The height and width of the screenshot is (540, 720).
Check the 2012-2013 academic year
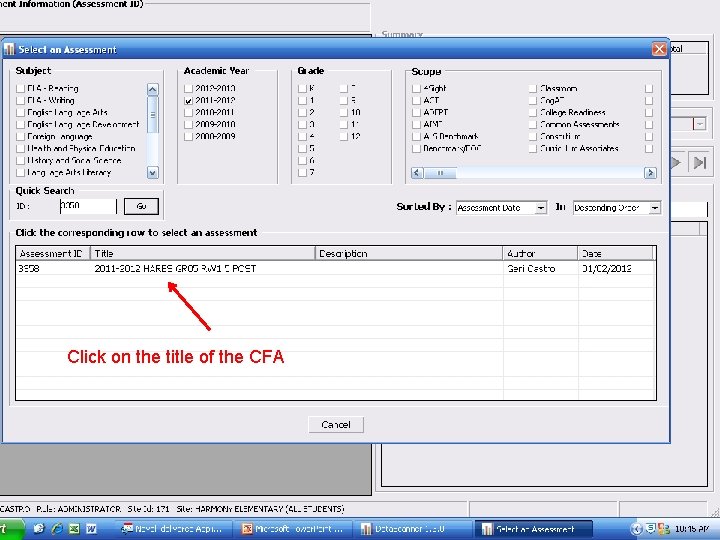tap(188, 89)
